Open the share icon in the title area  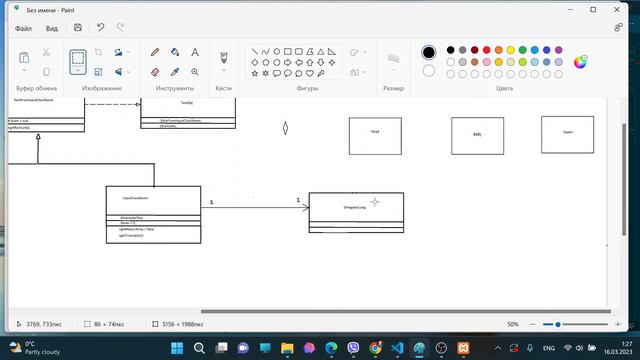coord(618,27)
